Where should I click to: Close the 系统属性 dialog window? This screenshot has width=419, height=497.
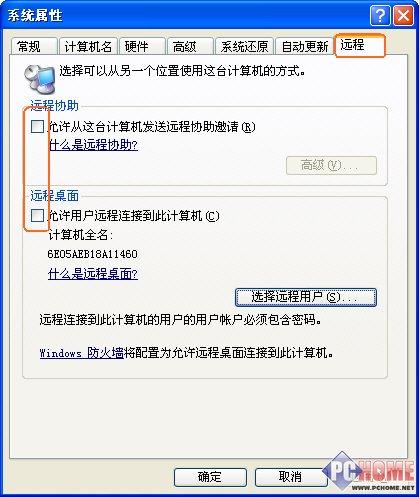tap(403, 16)
